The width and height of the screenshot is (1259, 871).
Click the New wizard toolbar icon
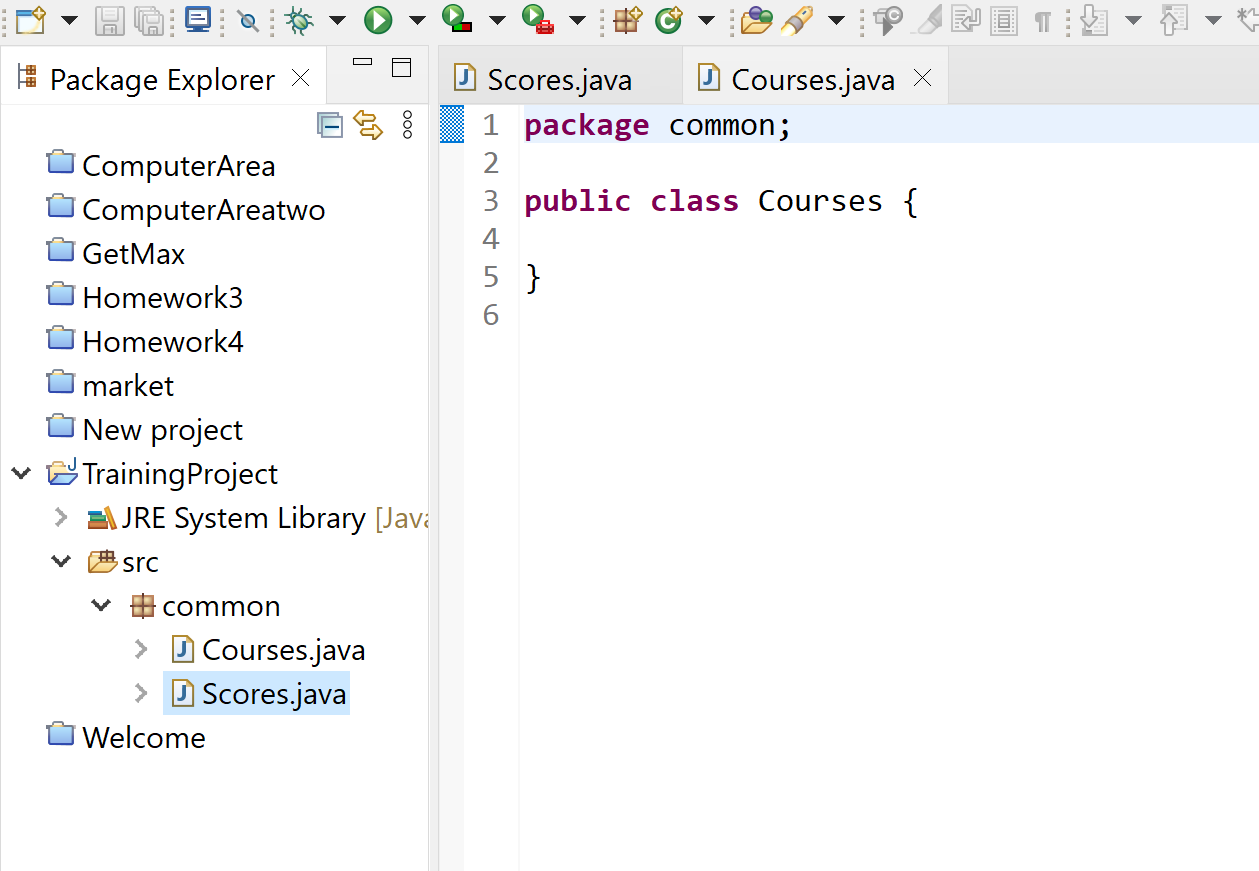coord(31,19)
